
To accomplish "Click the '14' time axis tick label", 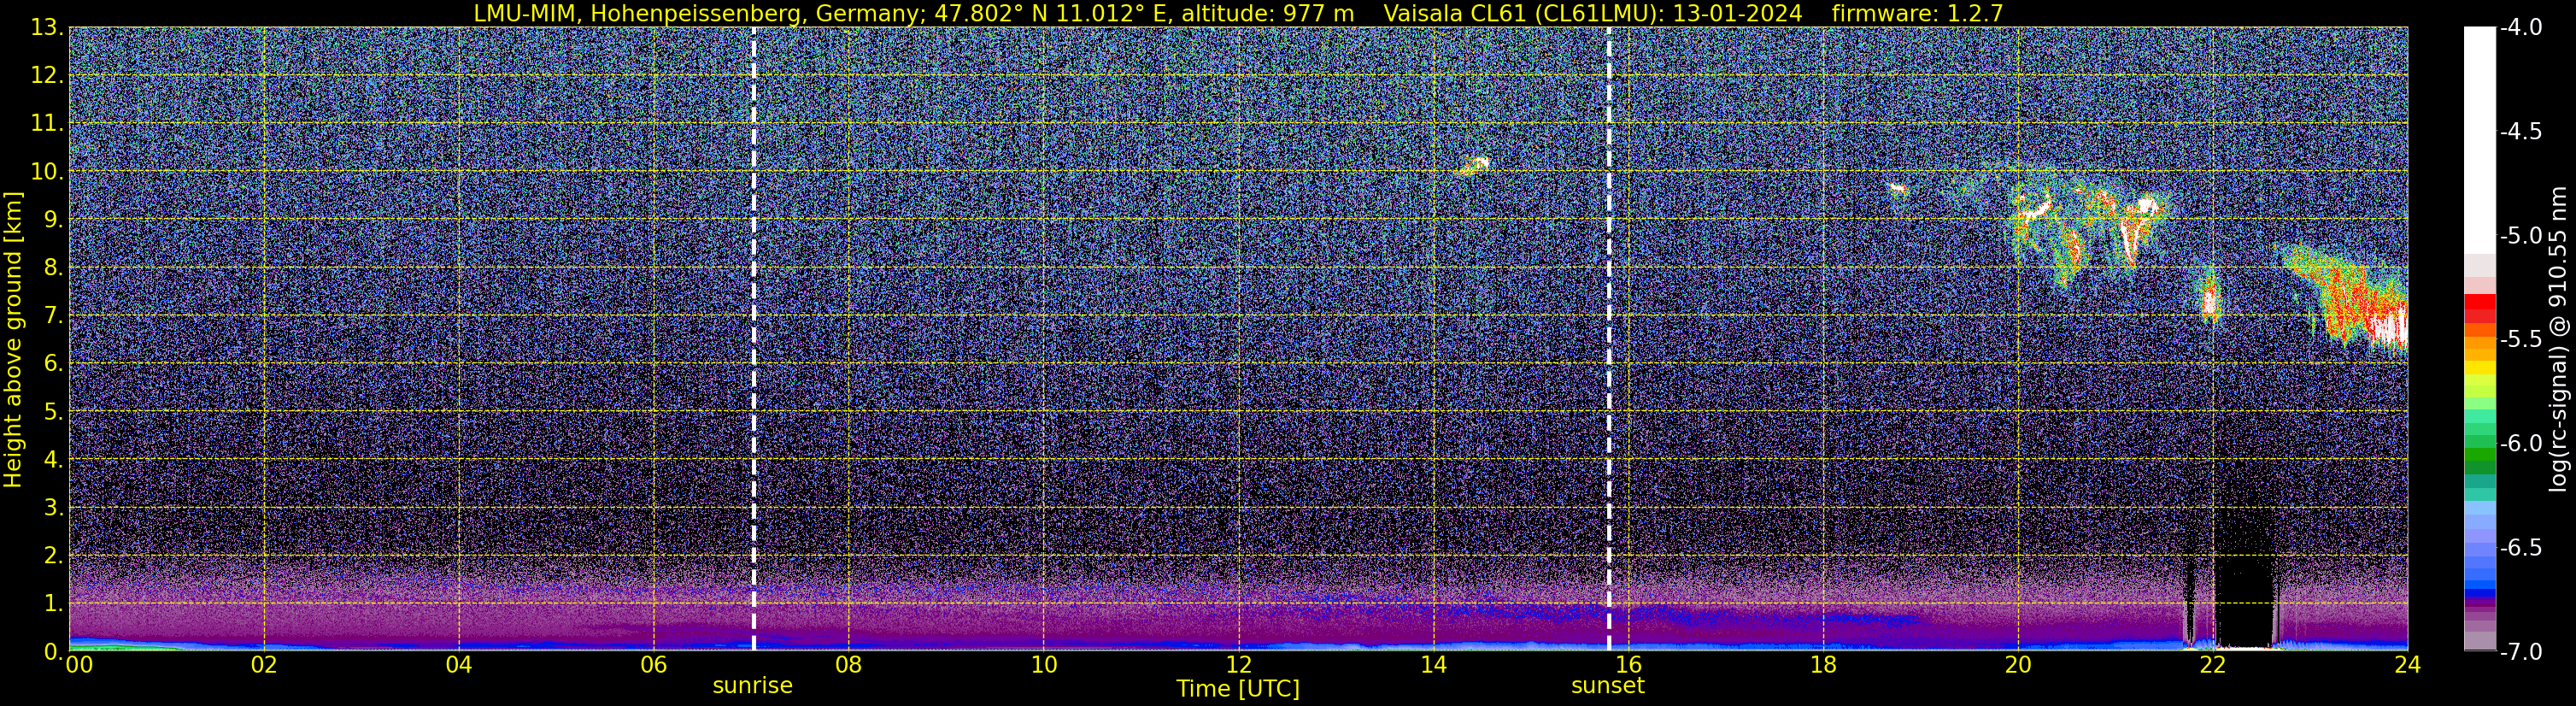I will point(1433,665).
